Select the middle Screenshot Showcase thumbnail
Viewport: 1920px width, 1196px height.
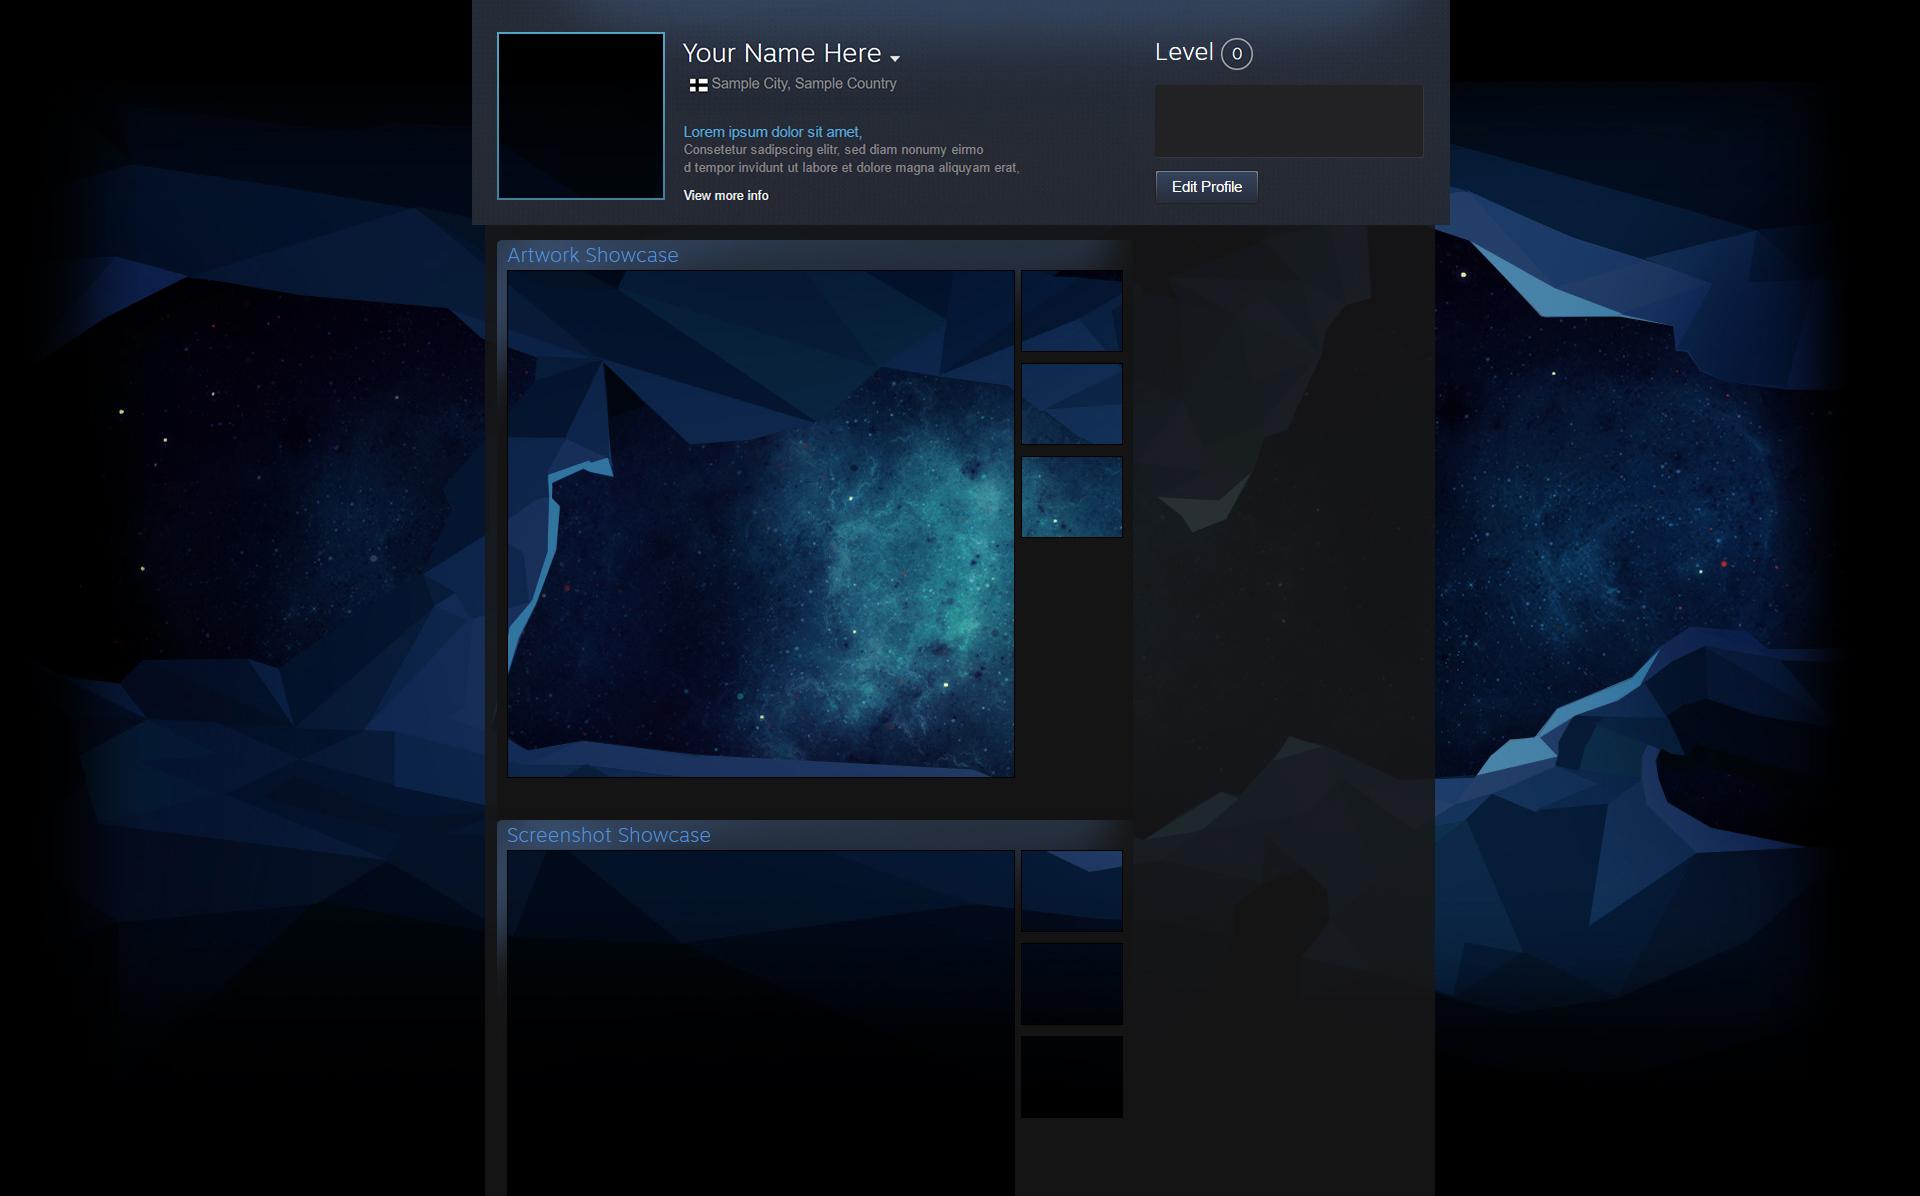point(1071,984)
